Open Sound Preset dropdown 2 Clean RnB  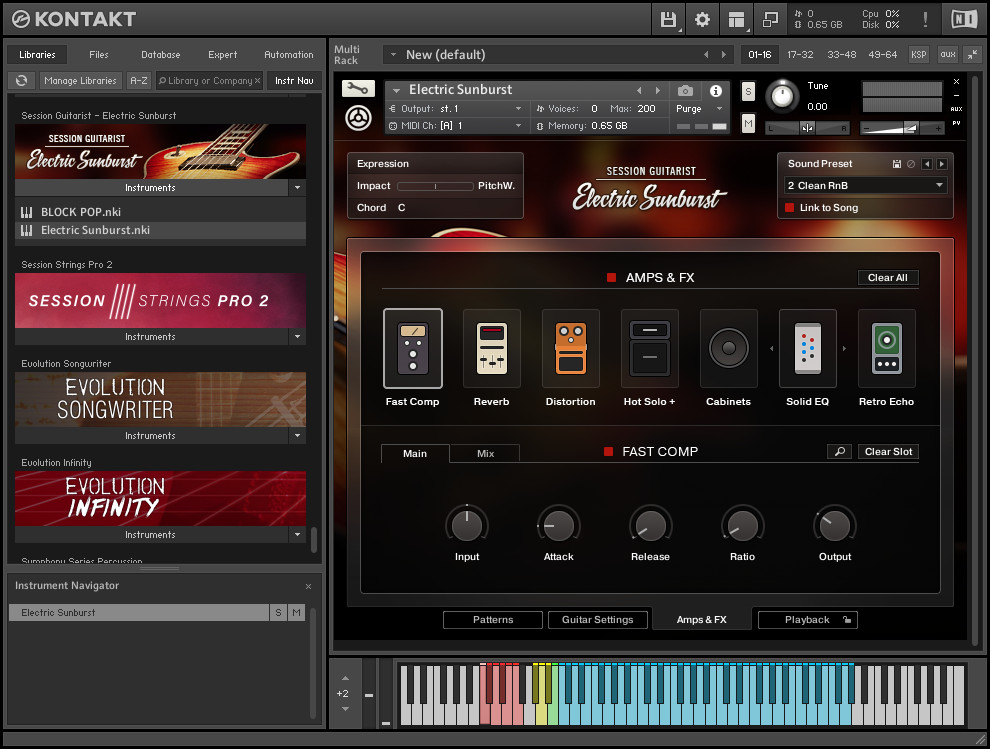coord(864,186)
